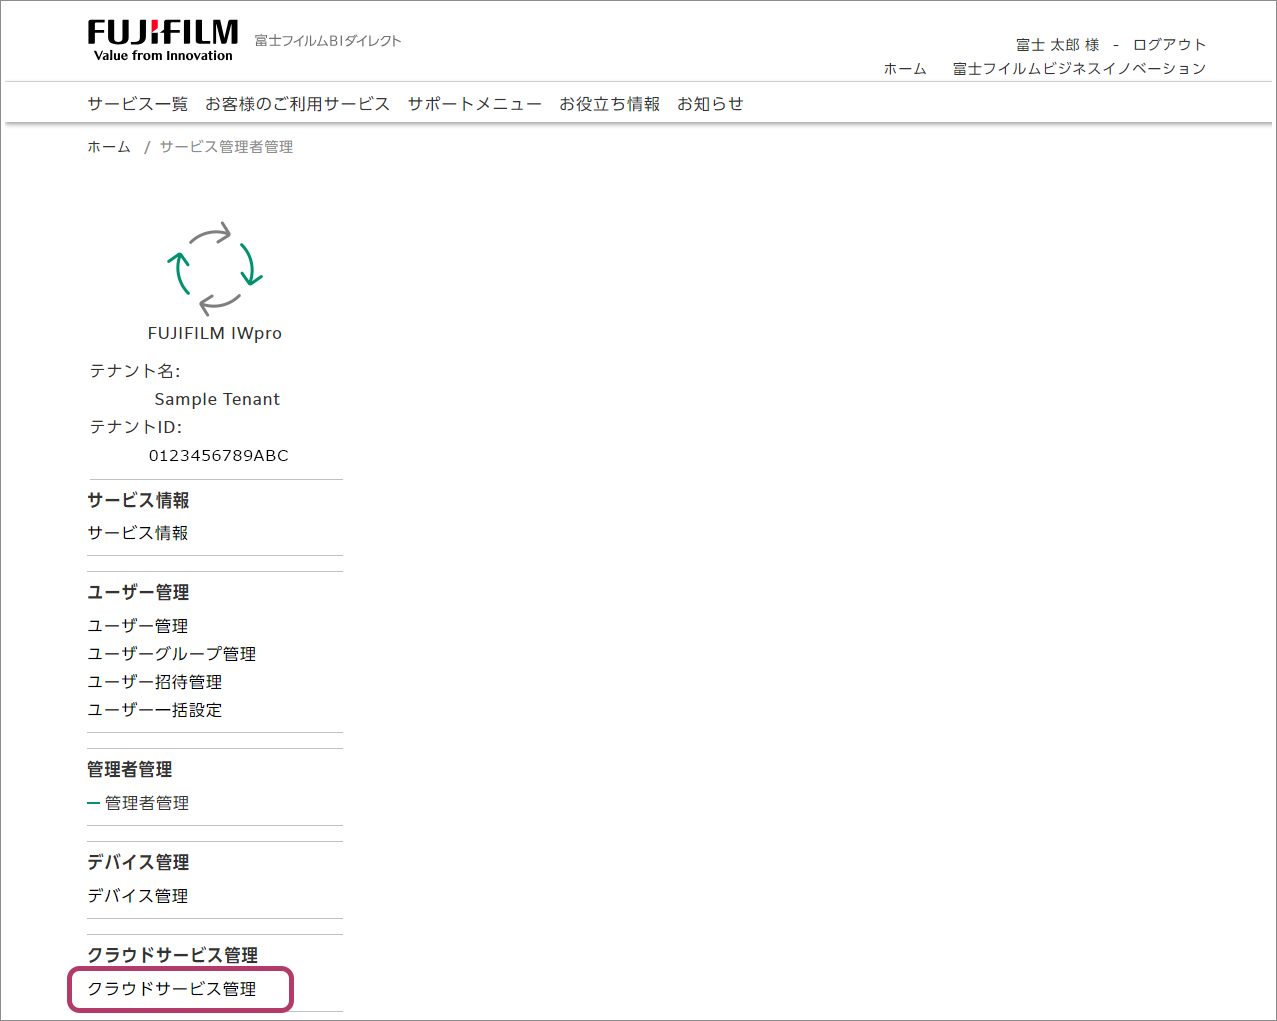The image size is (1277, 1021).
Task: Click サービス管理者管理 in the breadcrumb
Action: [x=226, y=147]
